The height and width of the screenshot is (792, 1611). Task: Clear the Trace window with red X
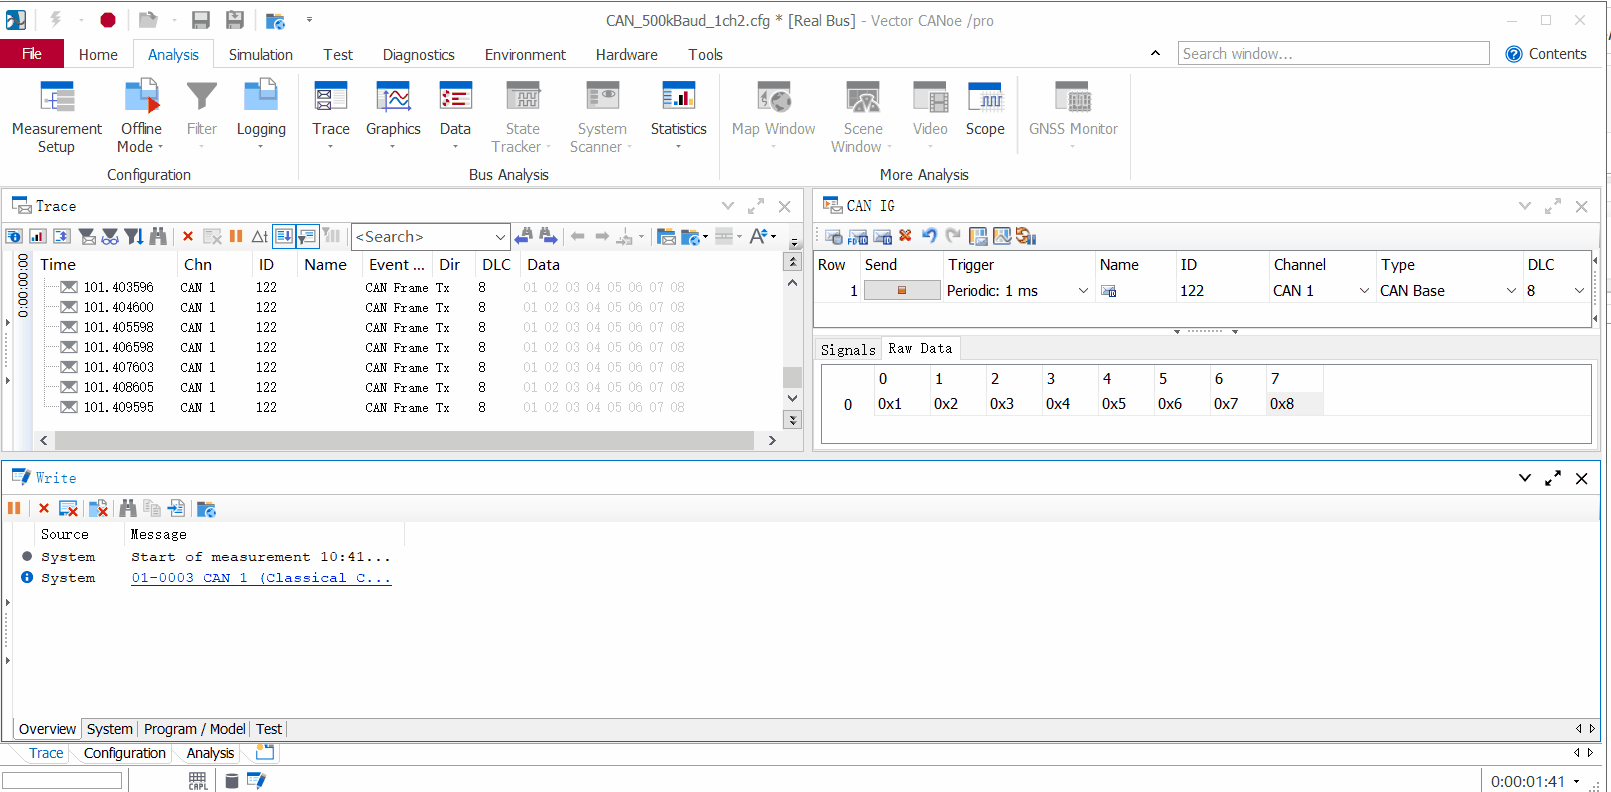[x=188, y=237]
